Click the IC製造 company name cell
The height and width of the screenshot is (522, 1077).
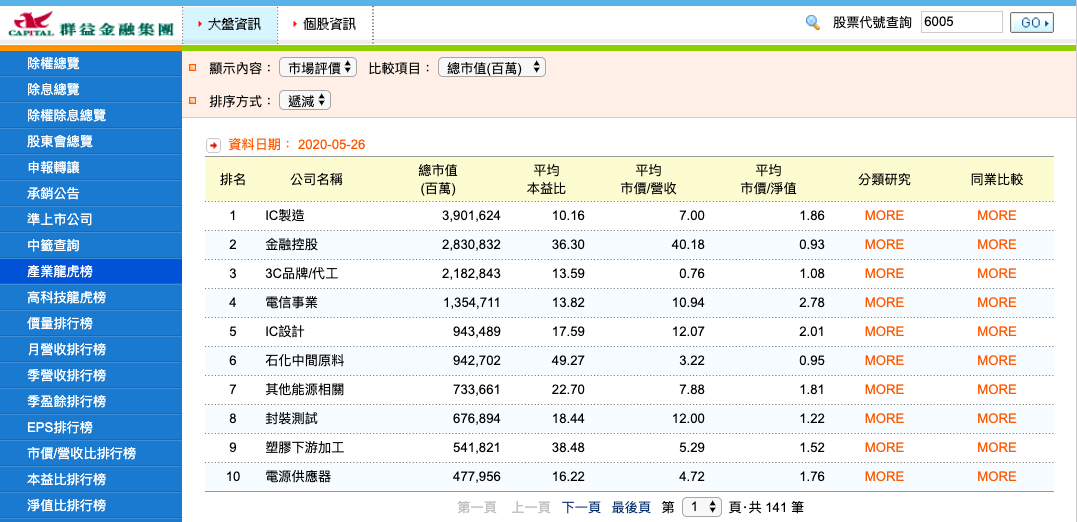click(x=284, y=216)
